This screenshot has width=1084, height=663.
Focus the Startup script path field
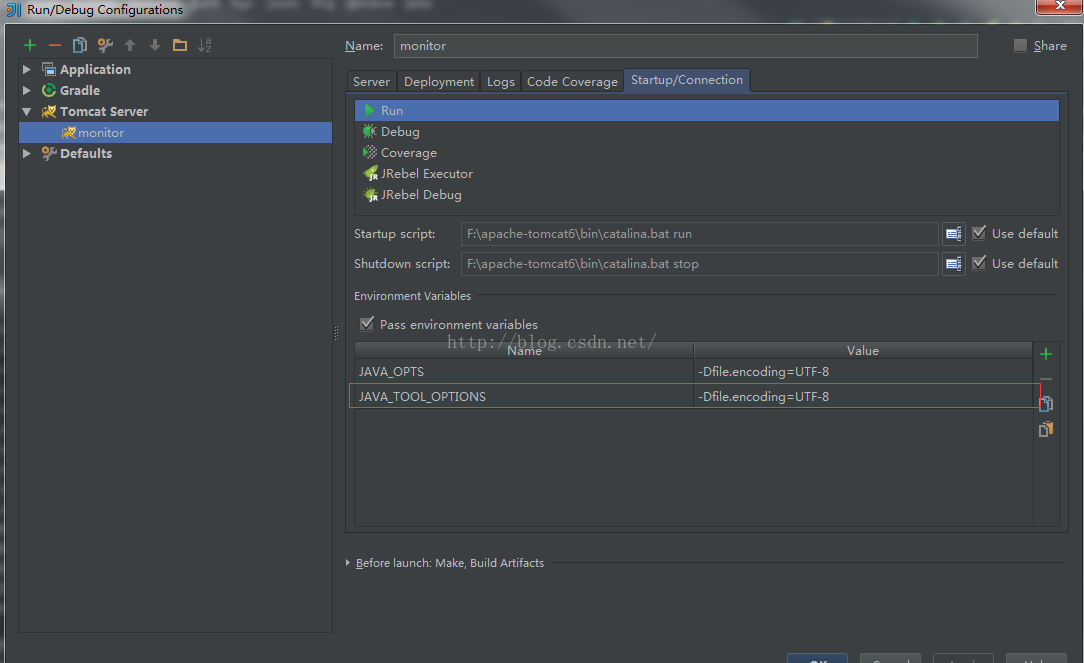pyautogui.click(x=699, y=234)
